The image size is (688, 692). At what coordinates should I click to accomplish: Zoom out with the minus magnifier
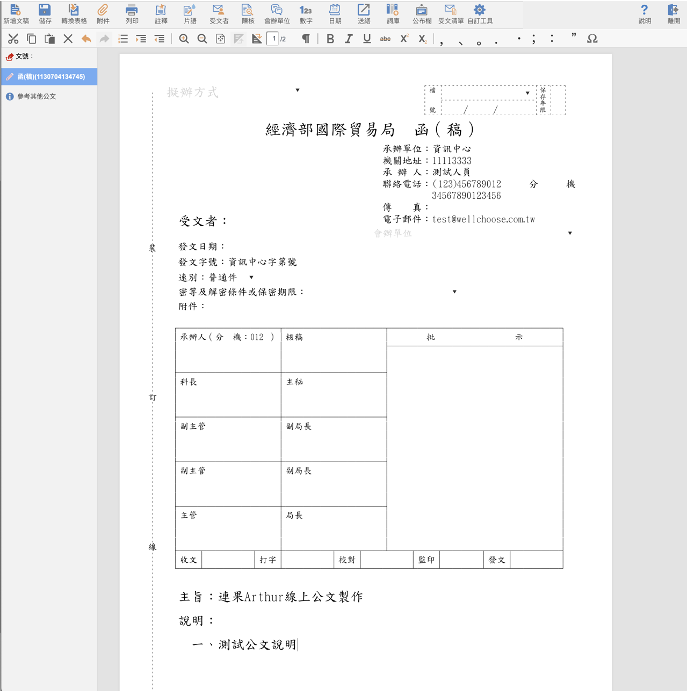[x=202, y=39]
